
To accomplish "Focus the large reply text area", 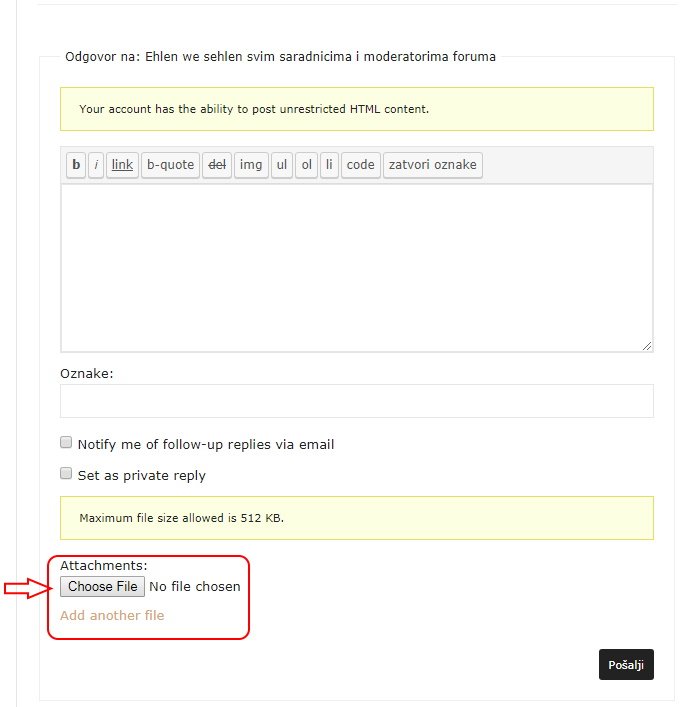I will 356,266.
